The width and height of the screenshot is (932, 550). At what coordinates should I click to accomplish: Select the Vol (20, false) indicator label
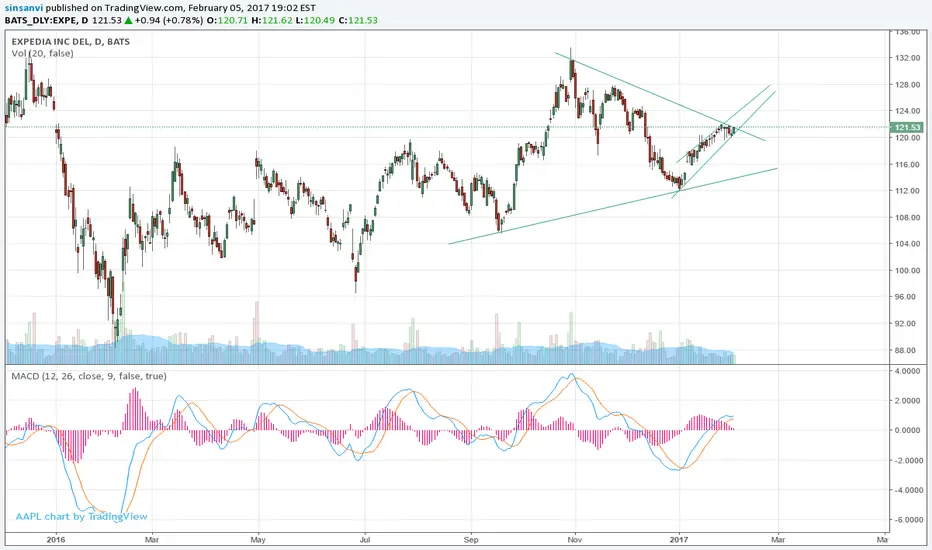click(x=42, y=54)
